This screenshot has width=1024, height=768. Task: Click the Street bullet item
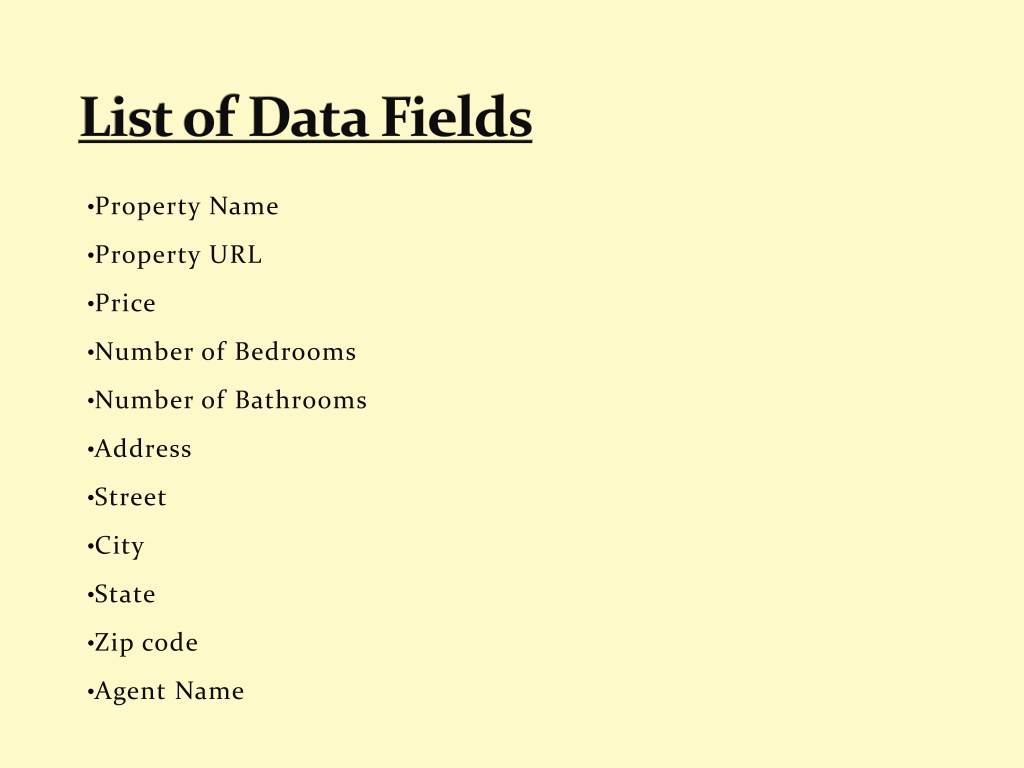[x=127, y=497]
